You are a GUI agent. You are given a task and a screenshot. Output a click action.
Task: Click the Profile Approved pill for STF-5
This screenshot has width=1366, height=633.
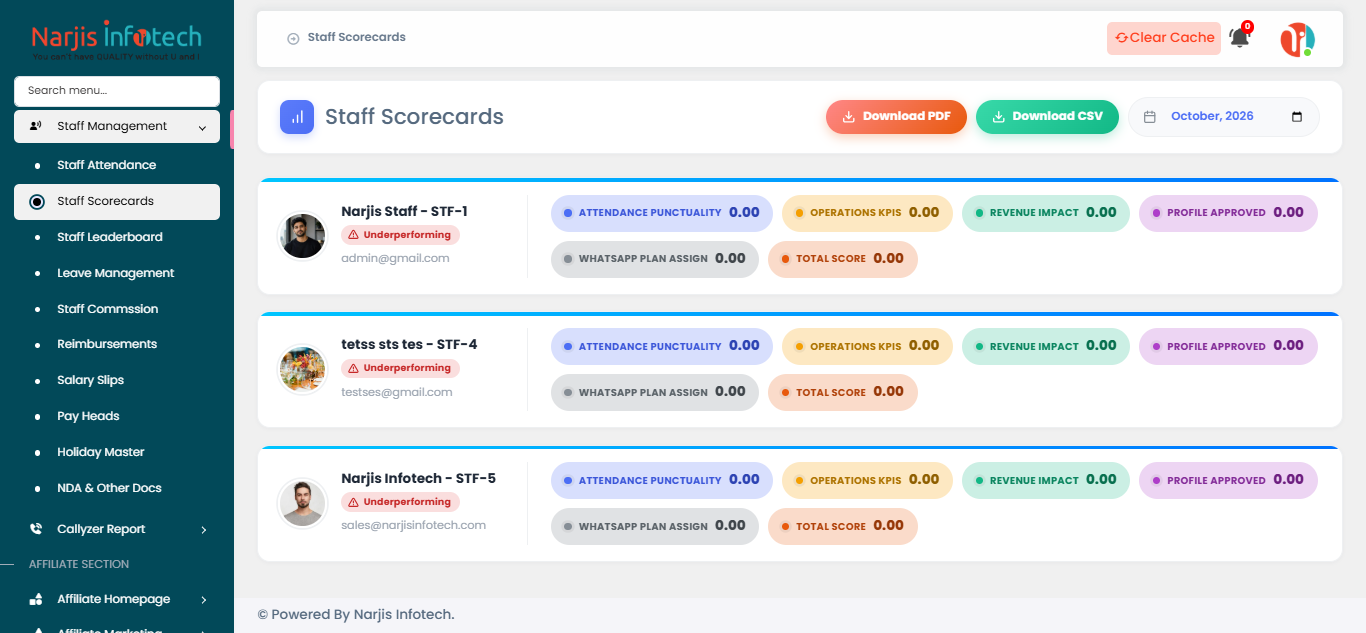[1228, 480]
